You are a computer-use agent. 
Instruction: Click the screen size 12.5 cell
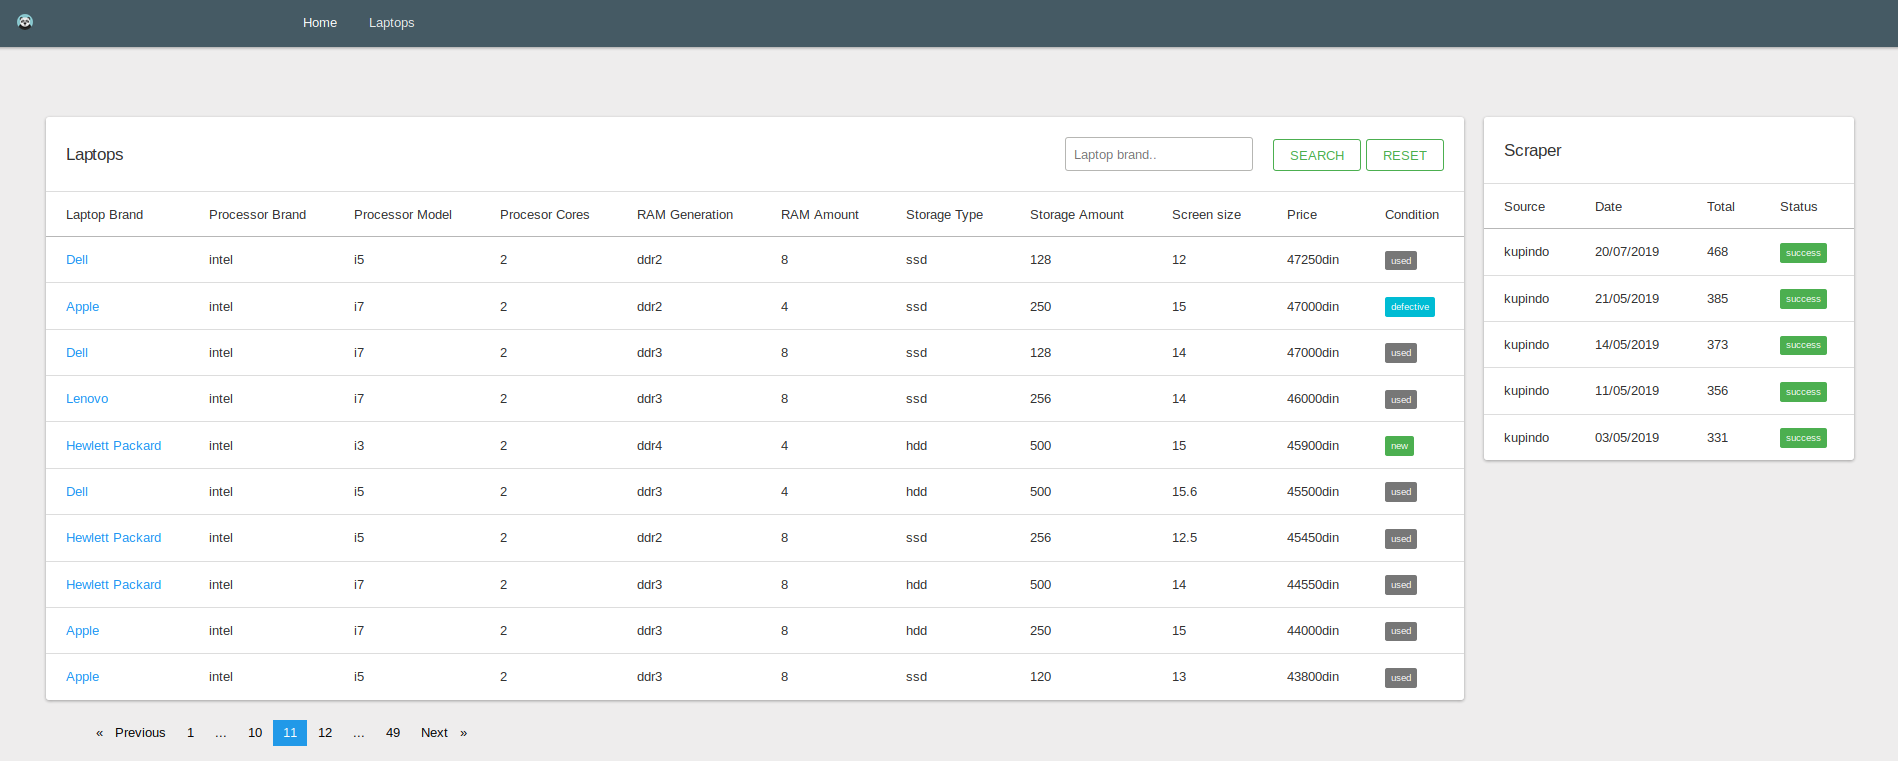[x=1184, y=538]
